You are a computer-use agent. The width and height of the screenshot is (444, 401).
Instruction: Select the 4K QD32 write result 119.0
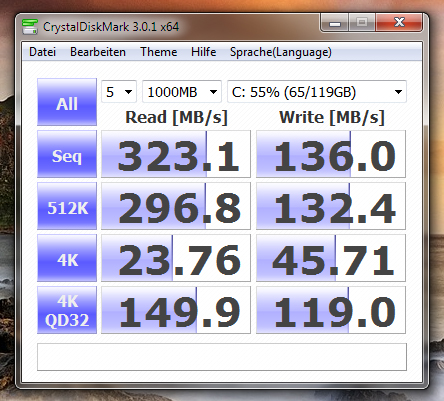click(331, 310)
